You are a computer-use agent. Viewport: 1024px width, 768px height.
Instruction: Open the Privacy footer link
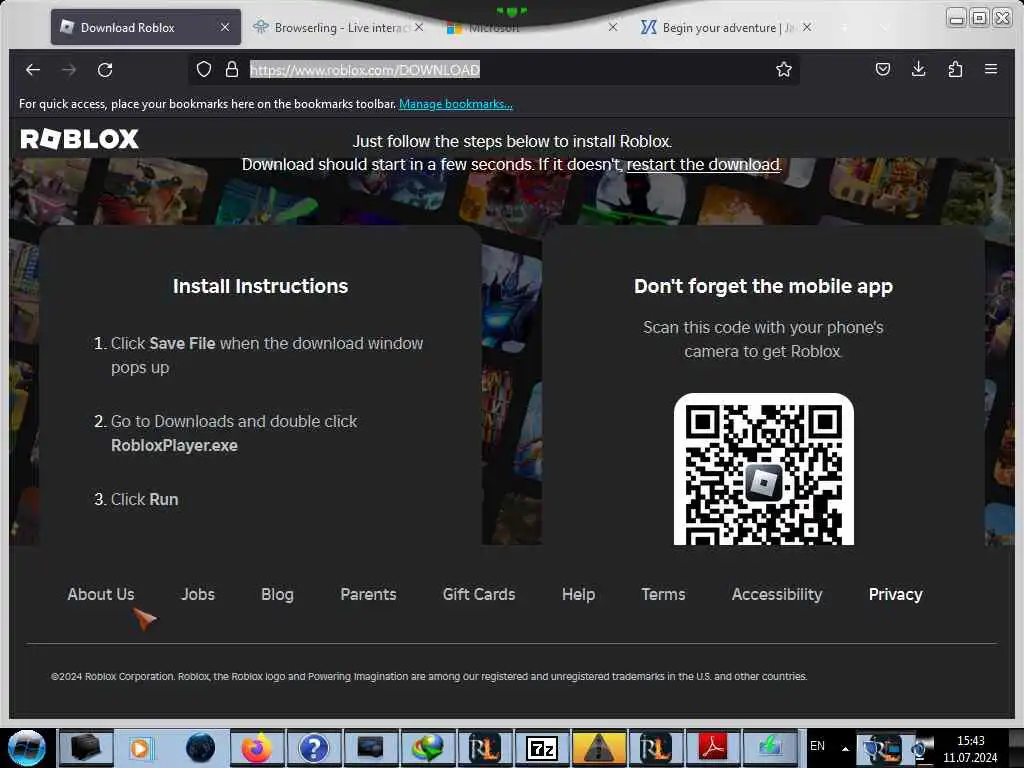[895, 594]
